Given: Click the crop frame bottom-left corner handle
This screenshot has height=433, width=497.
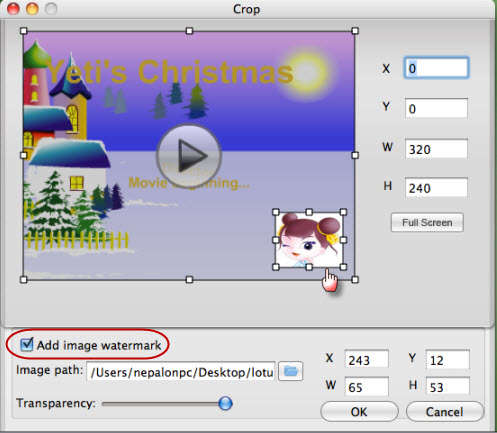Looking at the screenshot, I should click(x=23, y=280).
